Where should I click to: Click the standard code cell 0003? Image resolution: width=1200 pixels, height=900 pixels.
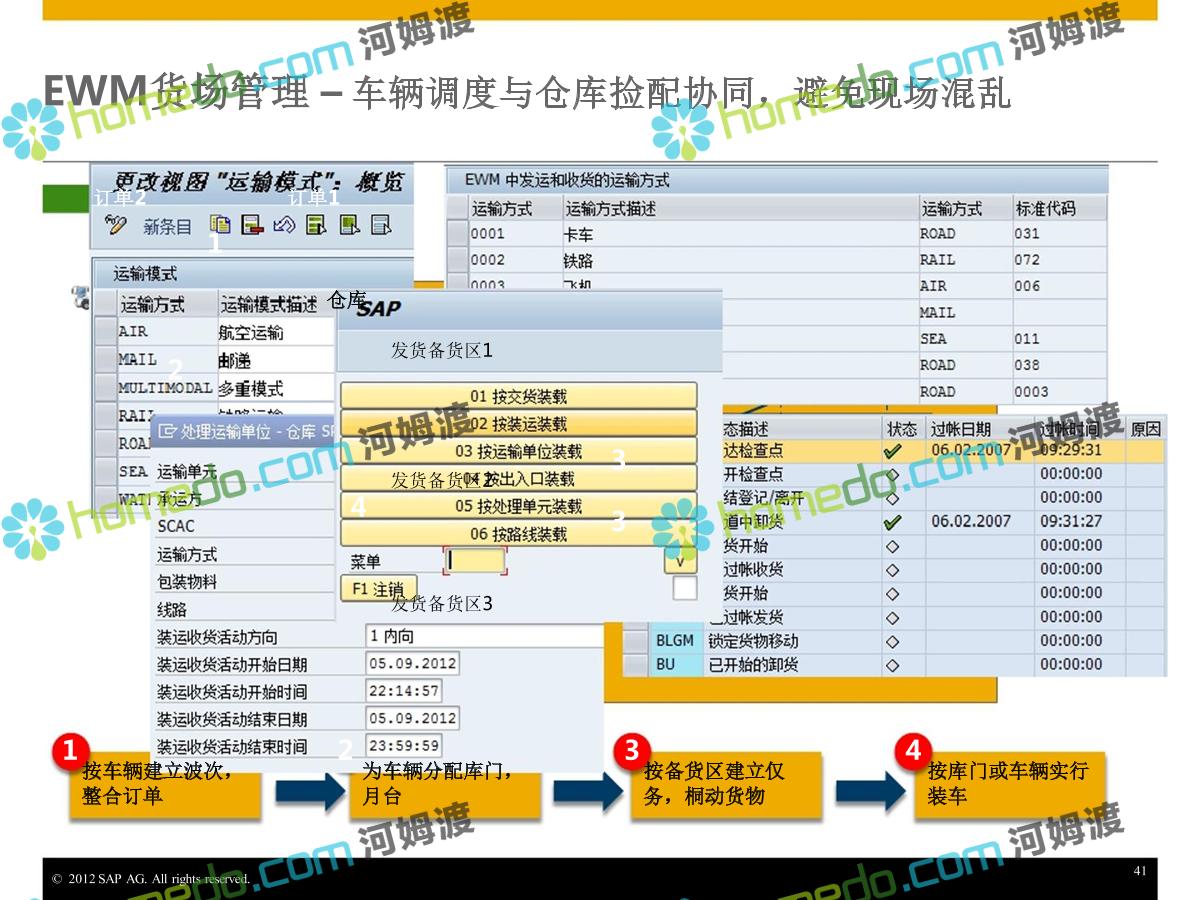[1059, 392]
